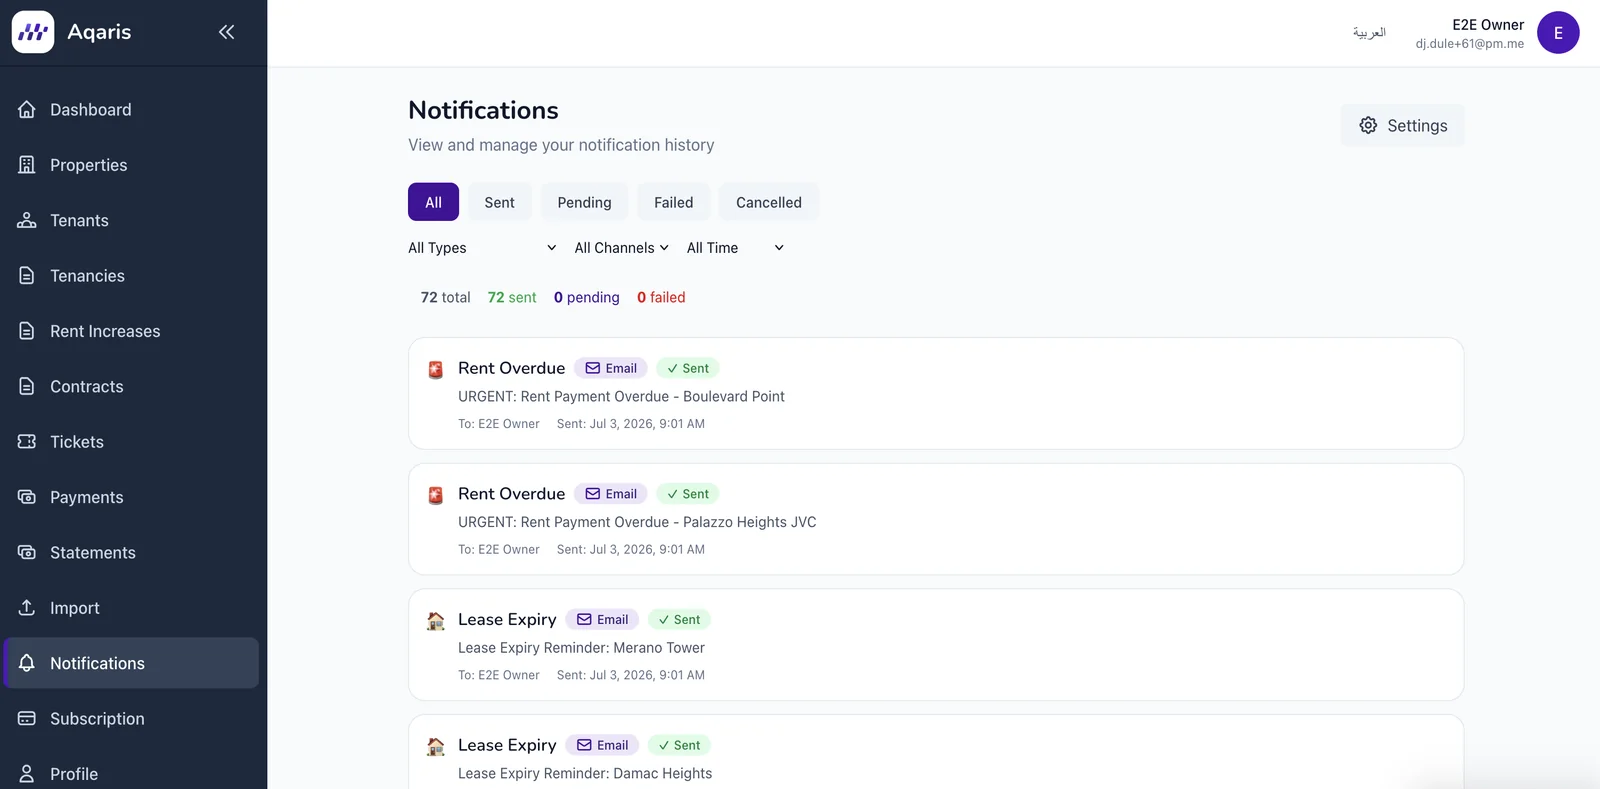Open Import from the sidebar
Viewport: 1600px width, 789px height.
click(131, 607)
